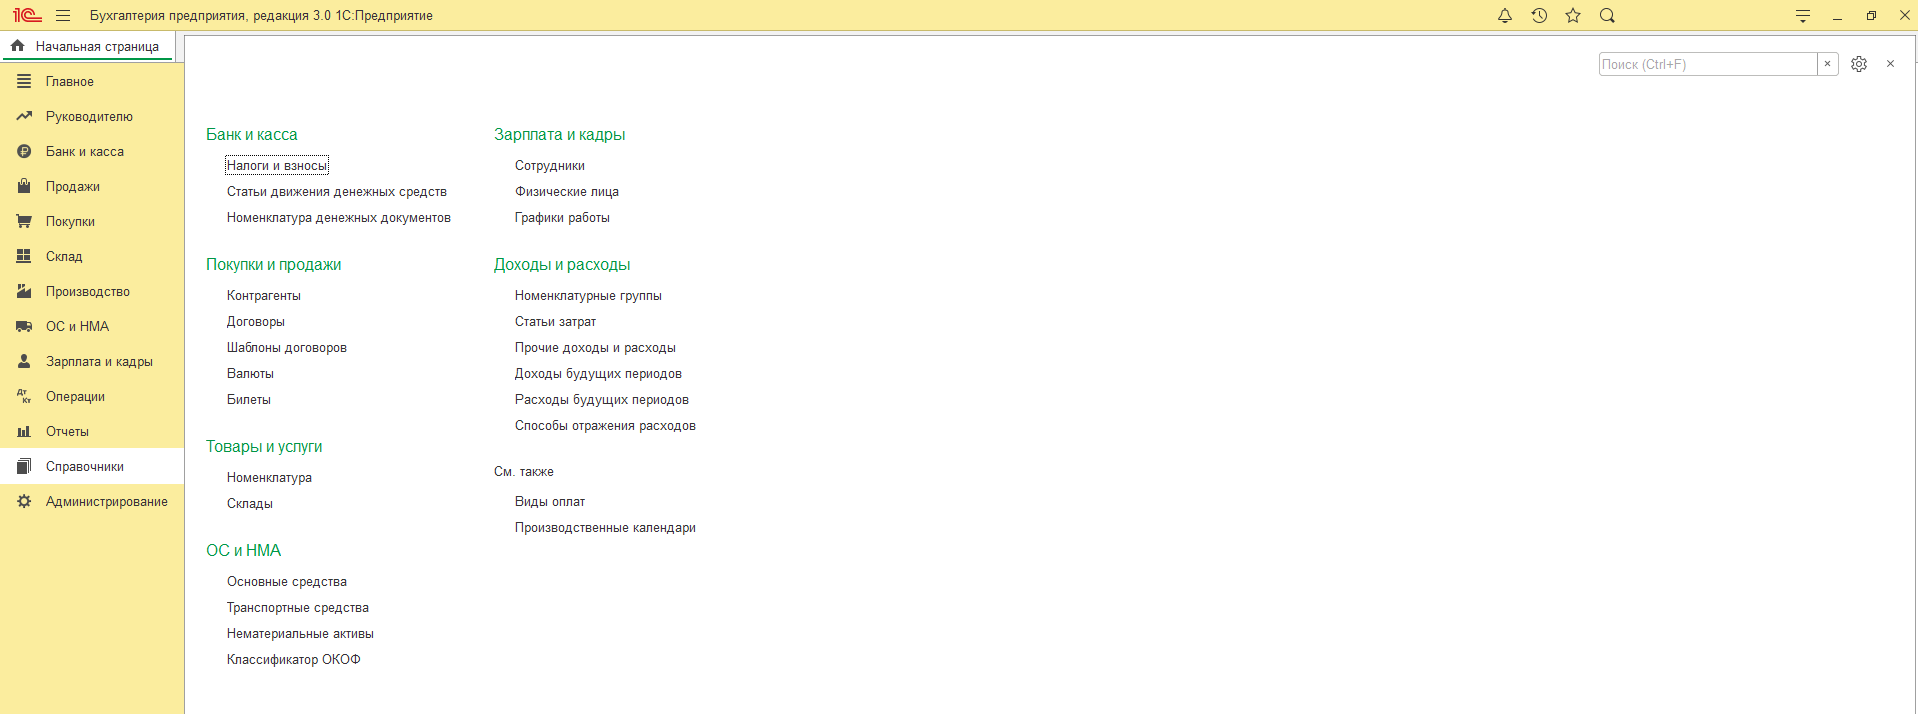Open the Контрагенты link
Screen dimensions: 1918x714
[x=263, y=296]
